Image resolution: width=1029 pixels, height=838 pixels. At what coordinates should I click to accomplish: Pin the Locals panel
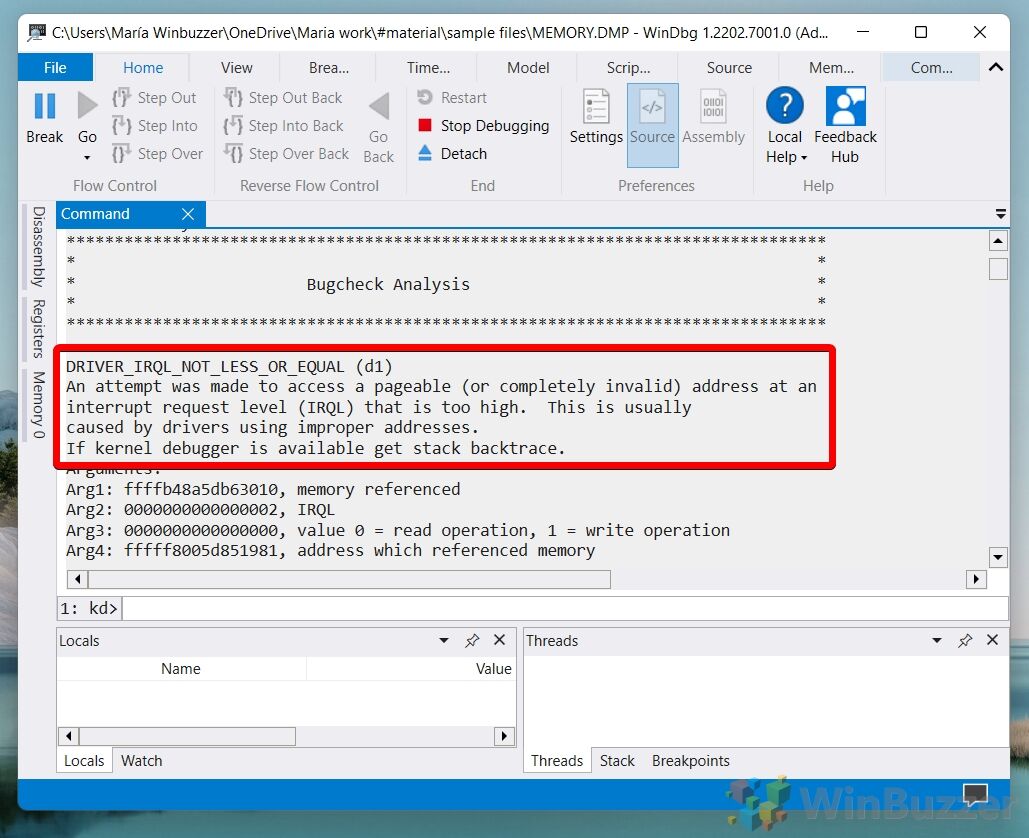click(472, 640)
